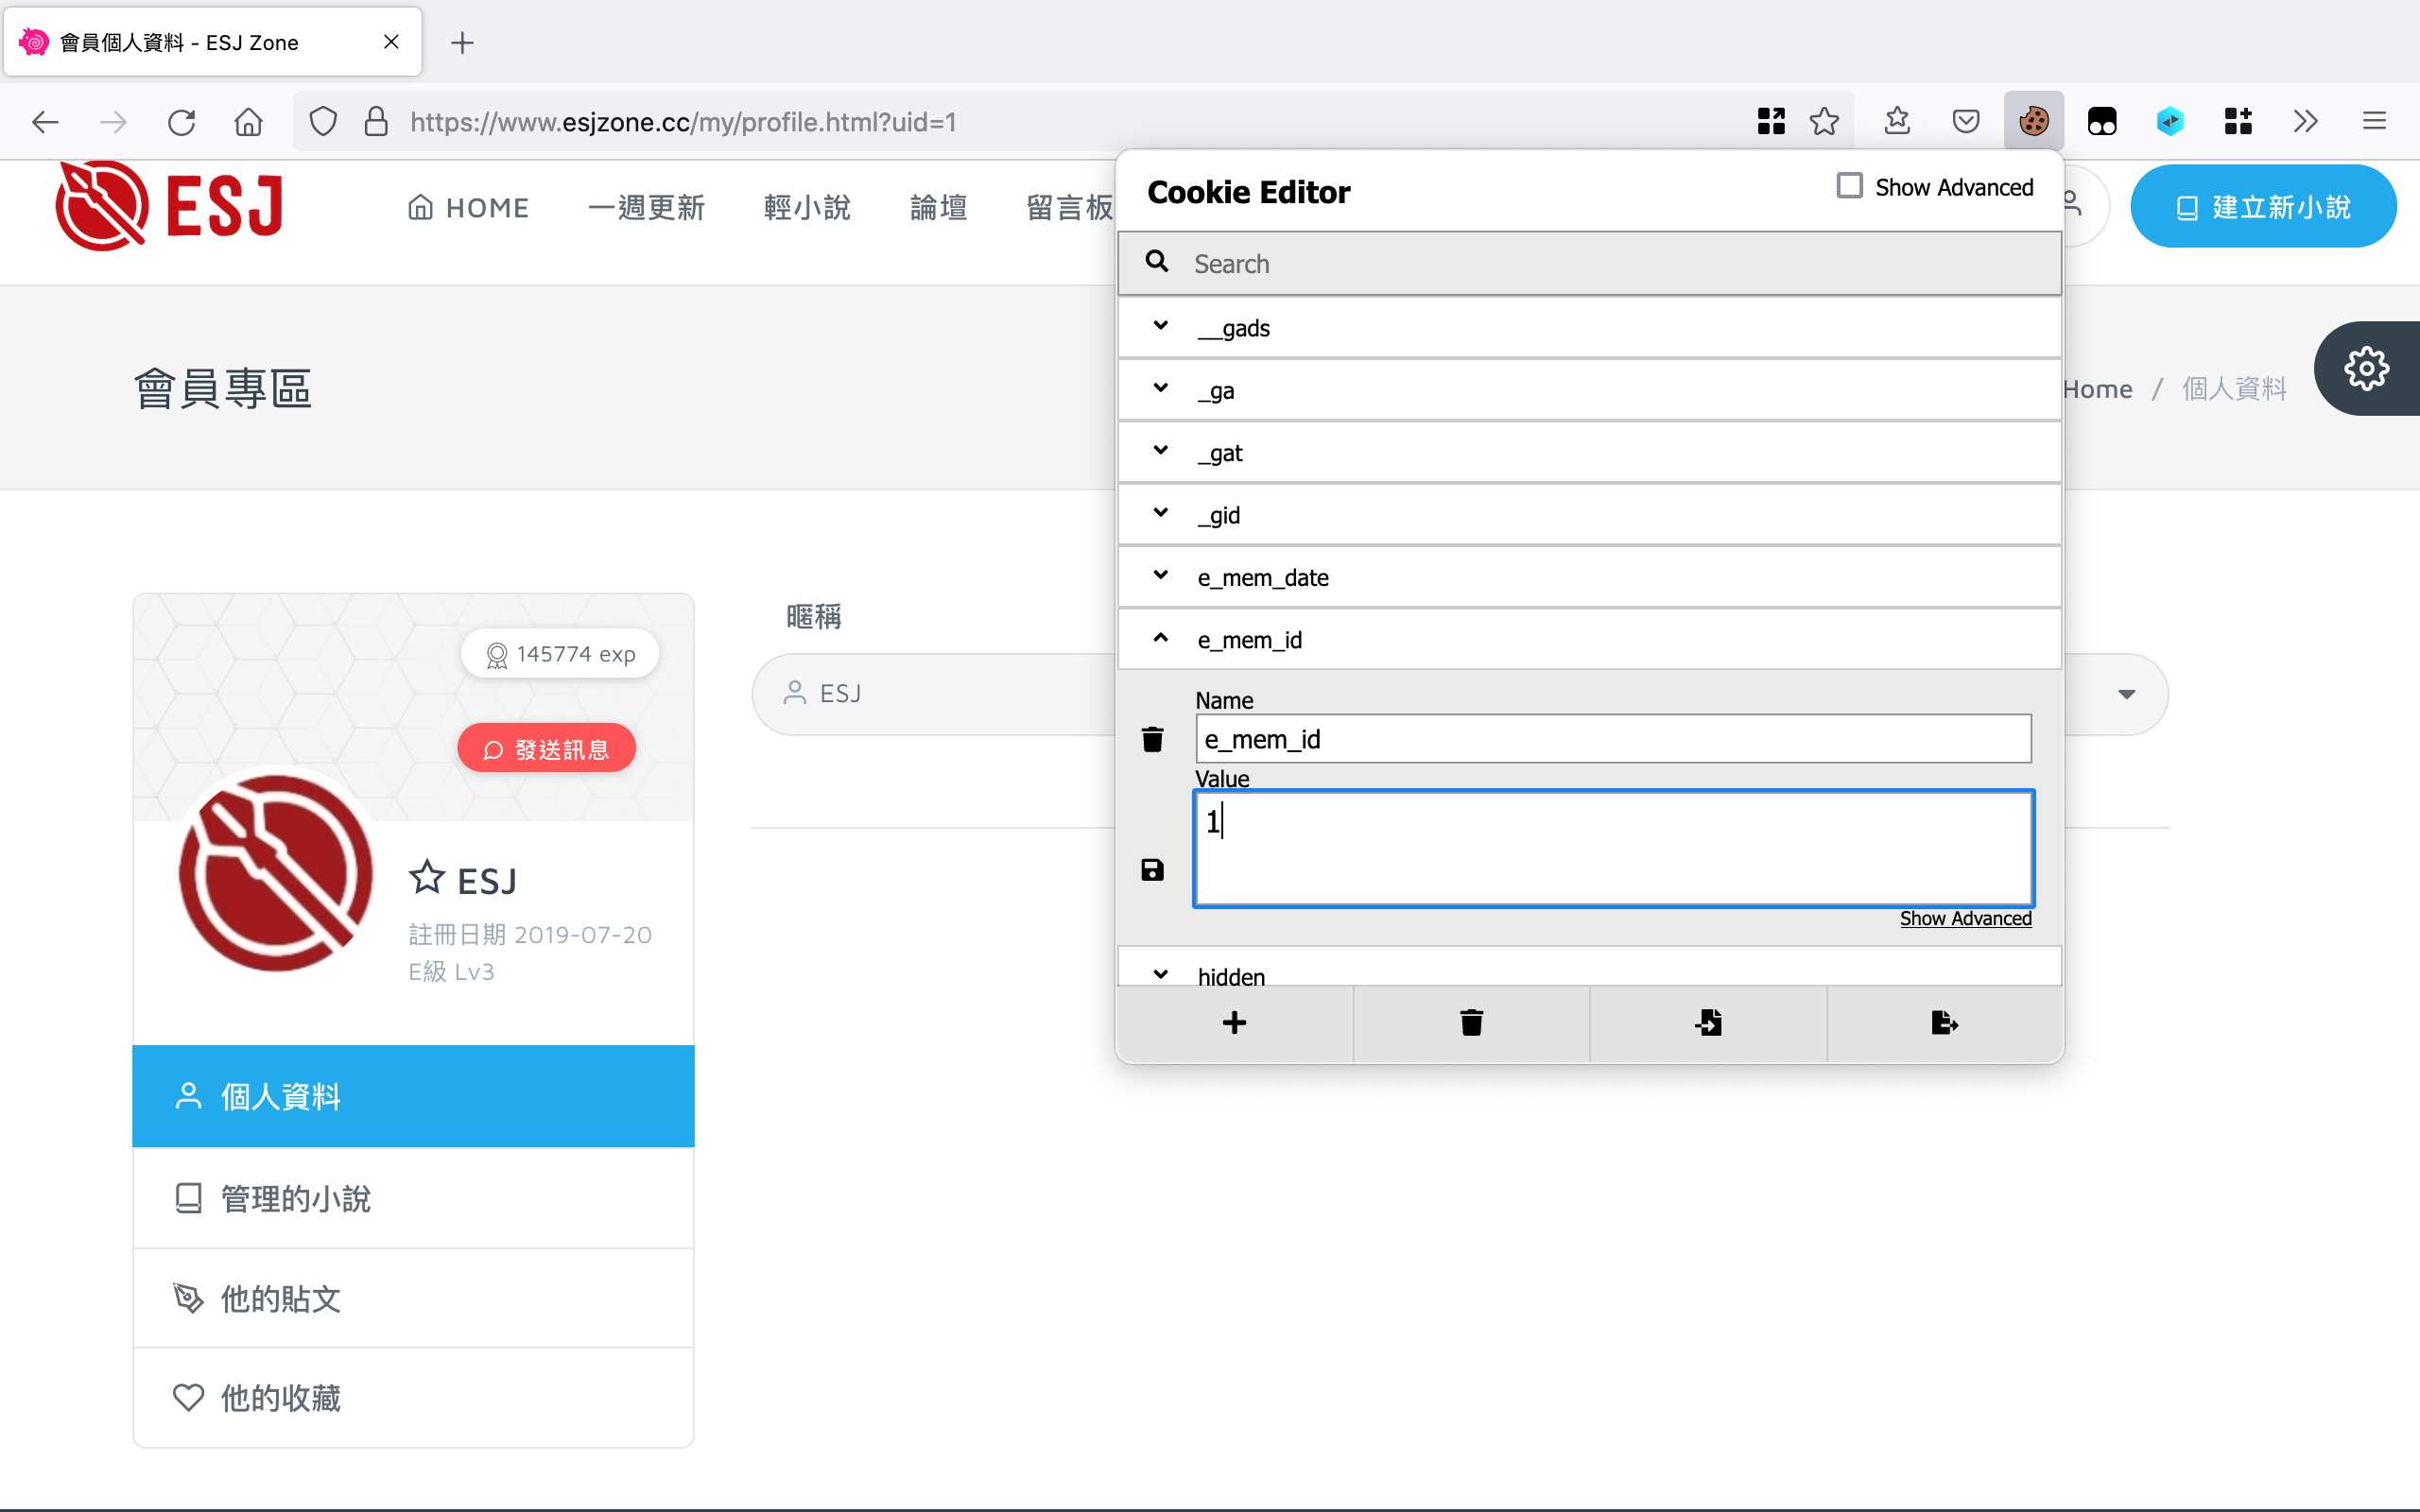
Task: Click the Pocket save icon
Action: [1965, 122]
